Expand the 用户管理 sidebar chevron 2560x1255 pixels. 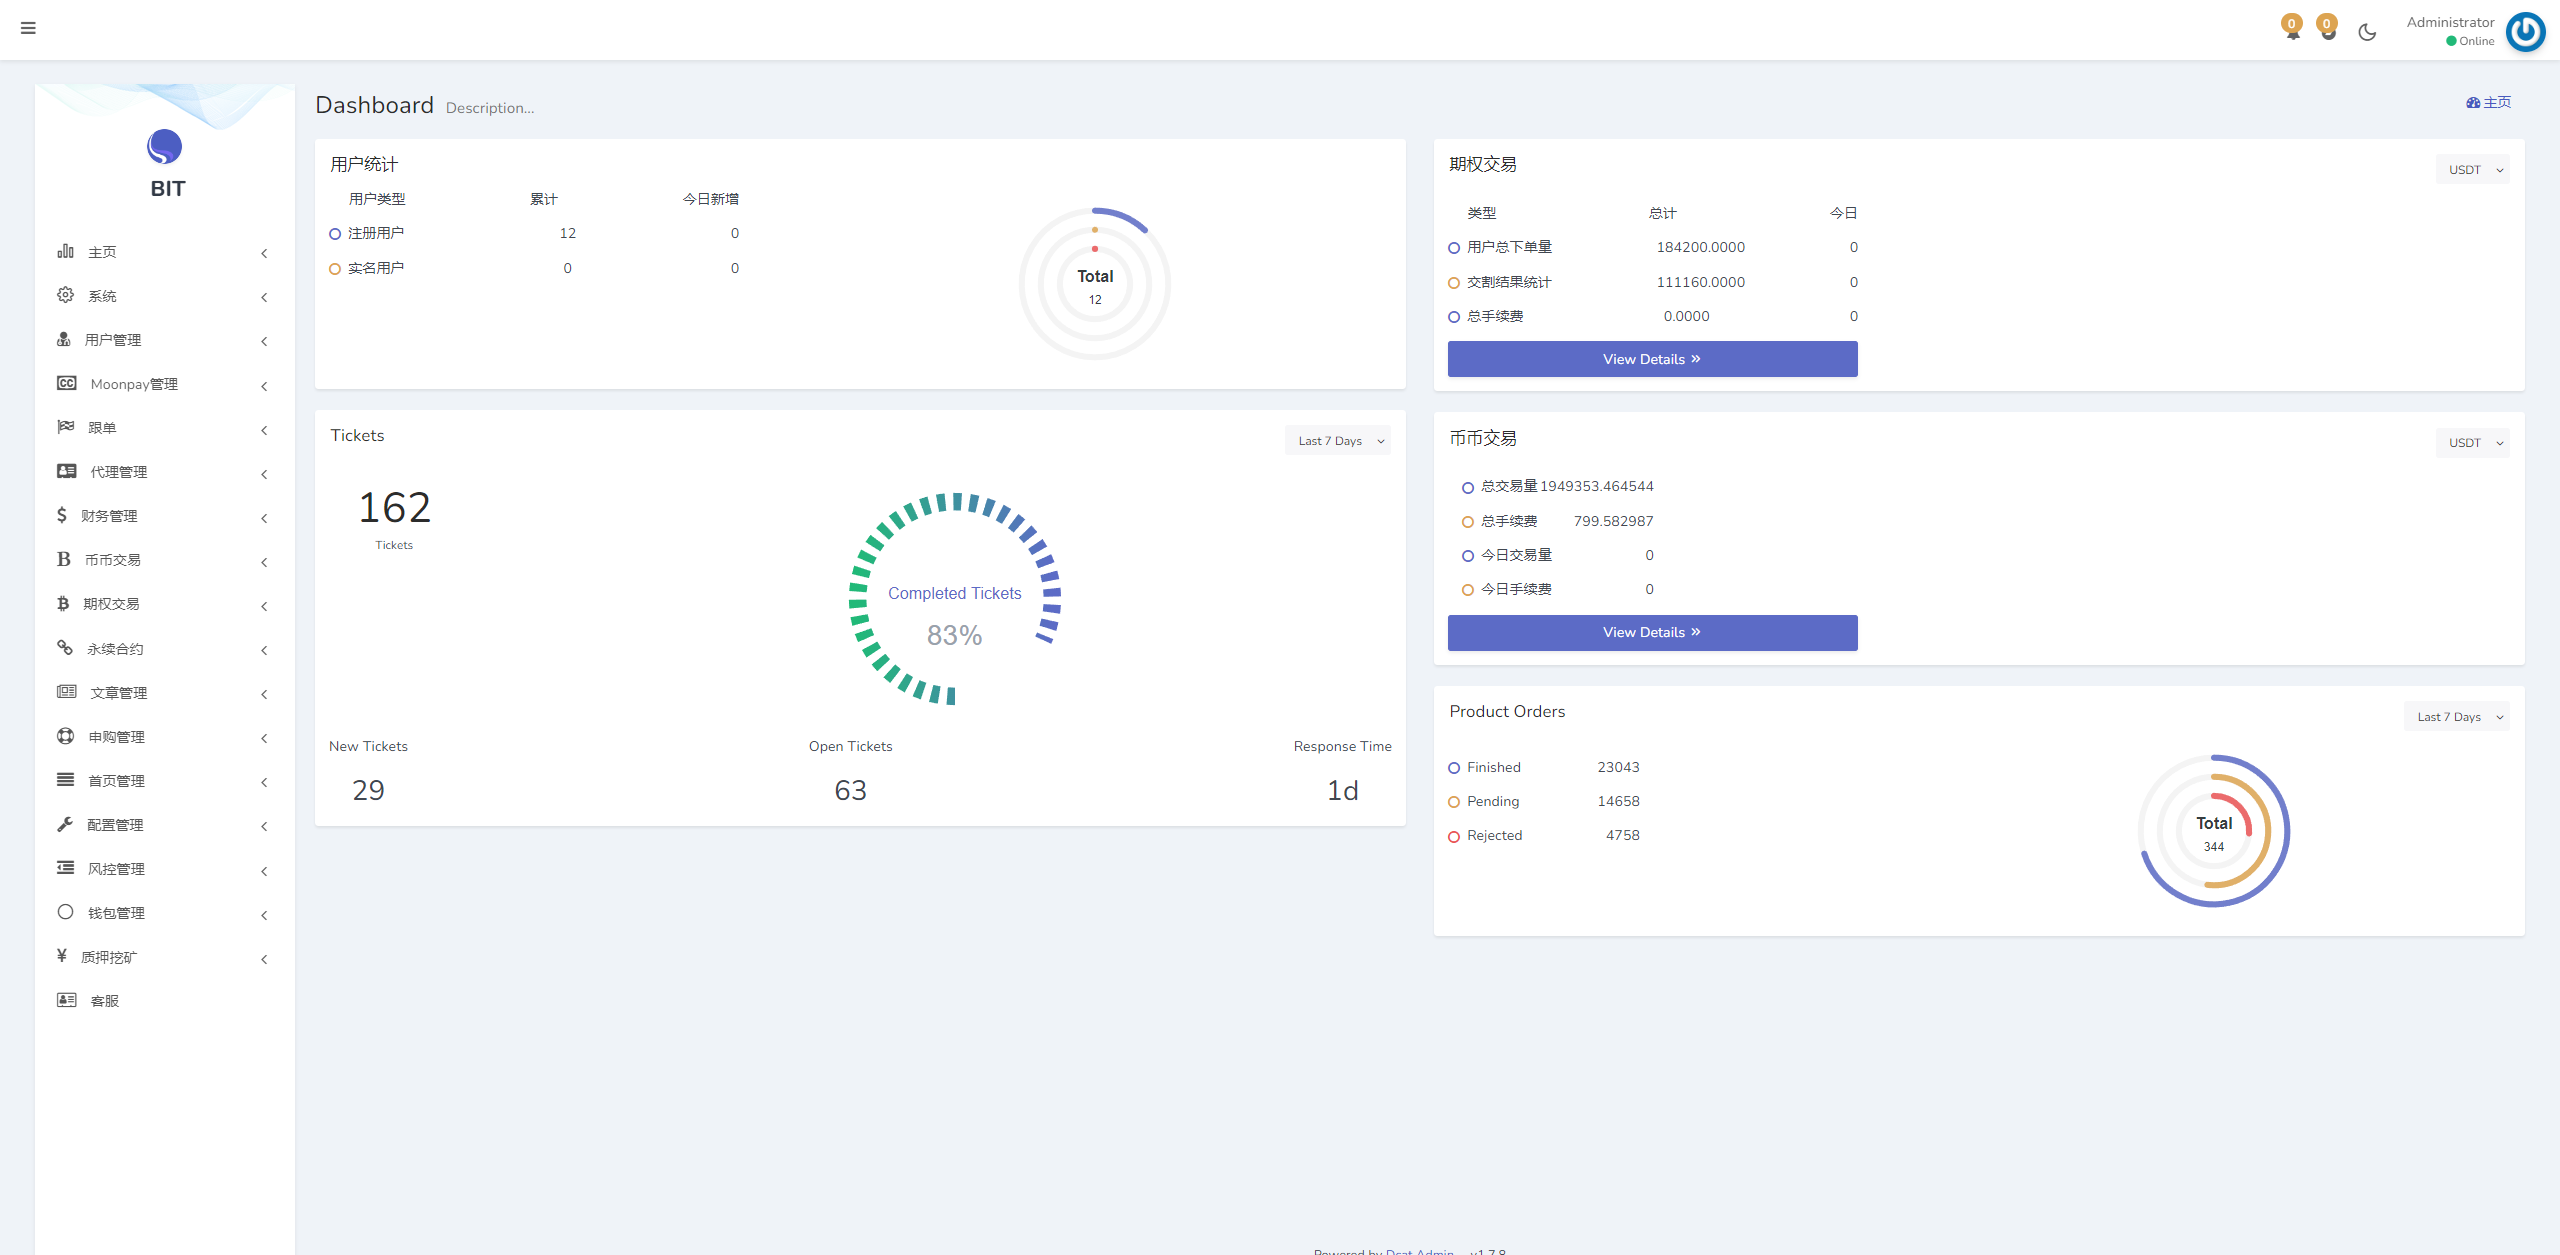pyautogui.click(x=264, y=341)
